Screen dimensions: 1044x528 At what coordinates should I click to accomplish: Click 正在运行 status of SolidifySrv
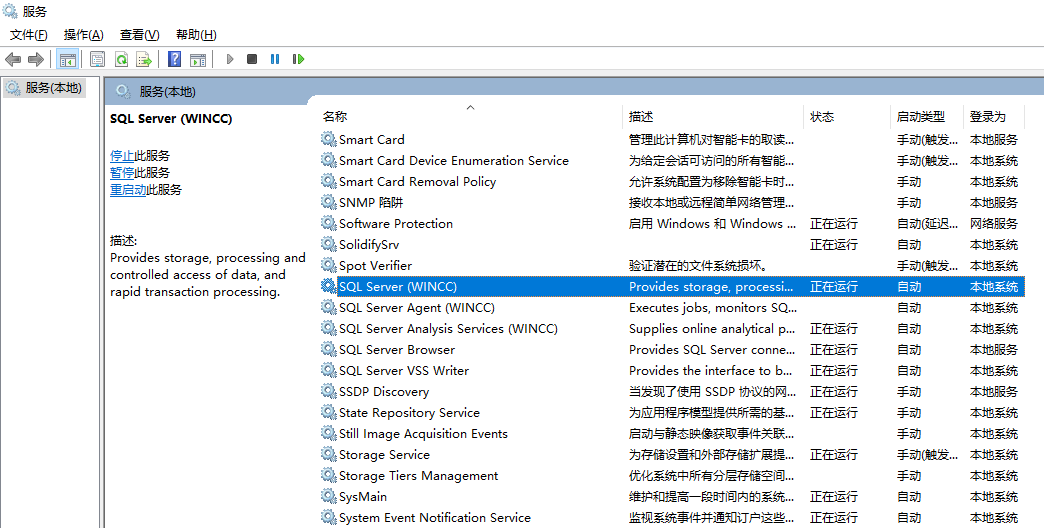click(834, 244)
